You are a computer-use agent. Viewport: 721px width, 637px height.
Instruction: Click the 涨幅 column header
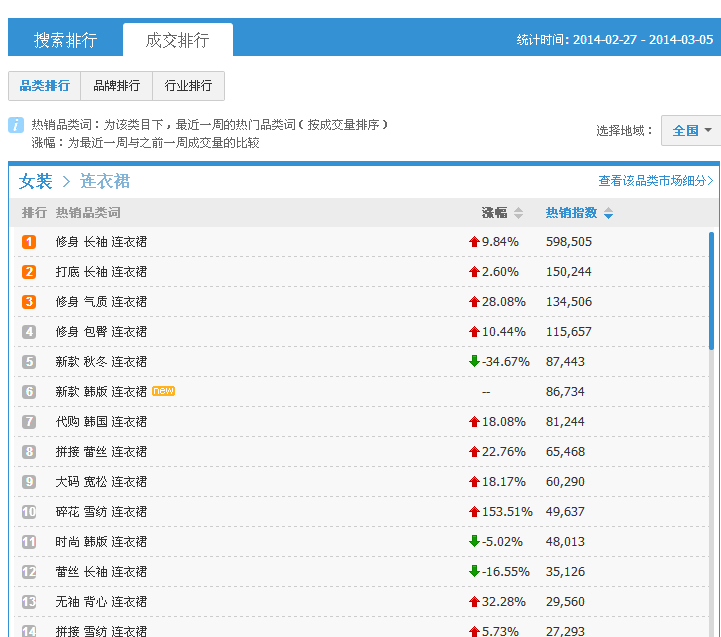tap(494, 212)
